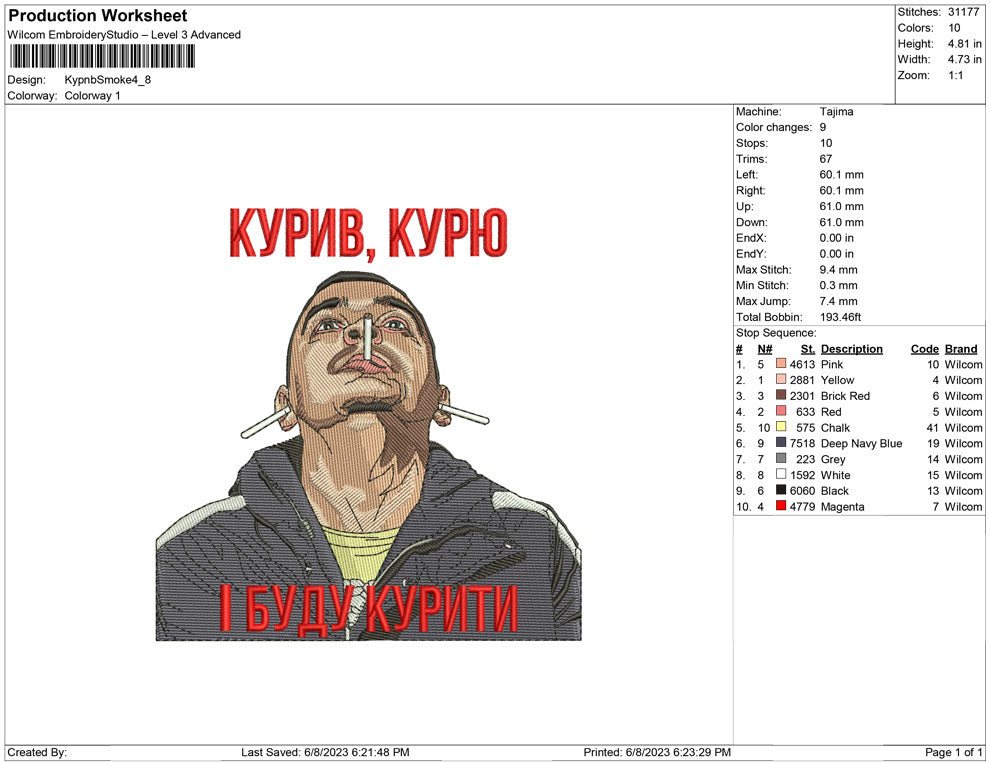This screenshot has height=762, width=990.
Task: Click the 'St.' column header
Action: tap(808, 348)
